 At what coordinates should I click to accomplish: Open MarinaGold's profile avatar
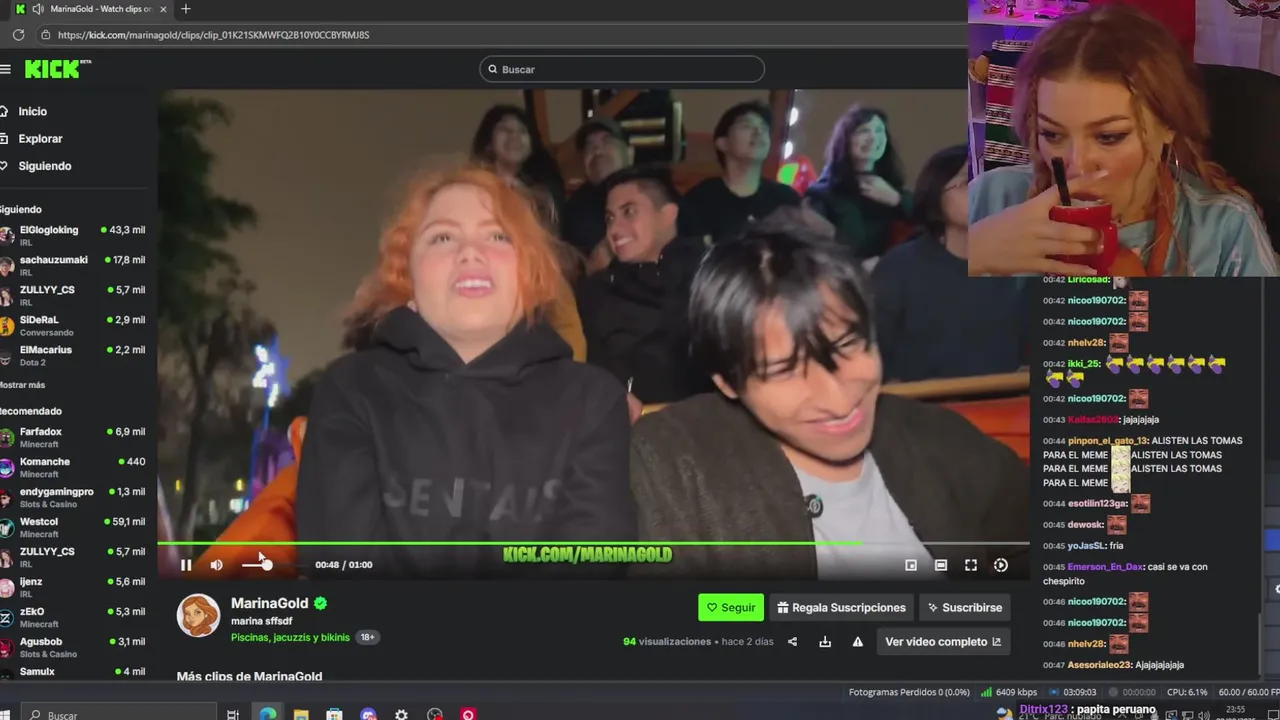click(198, 616)
